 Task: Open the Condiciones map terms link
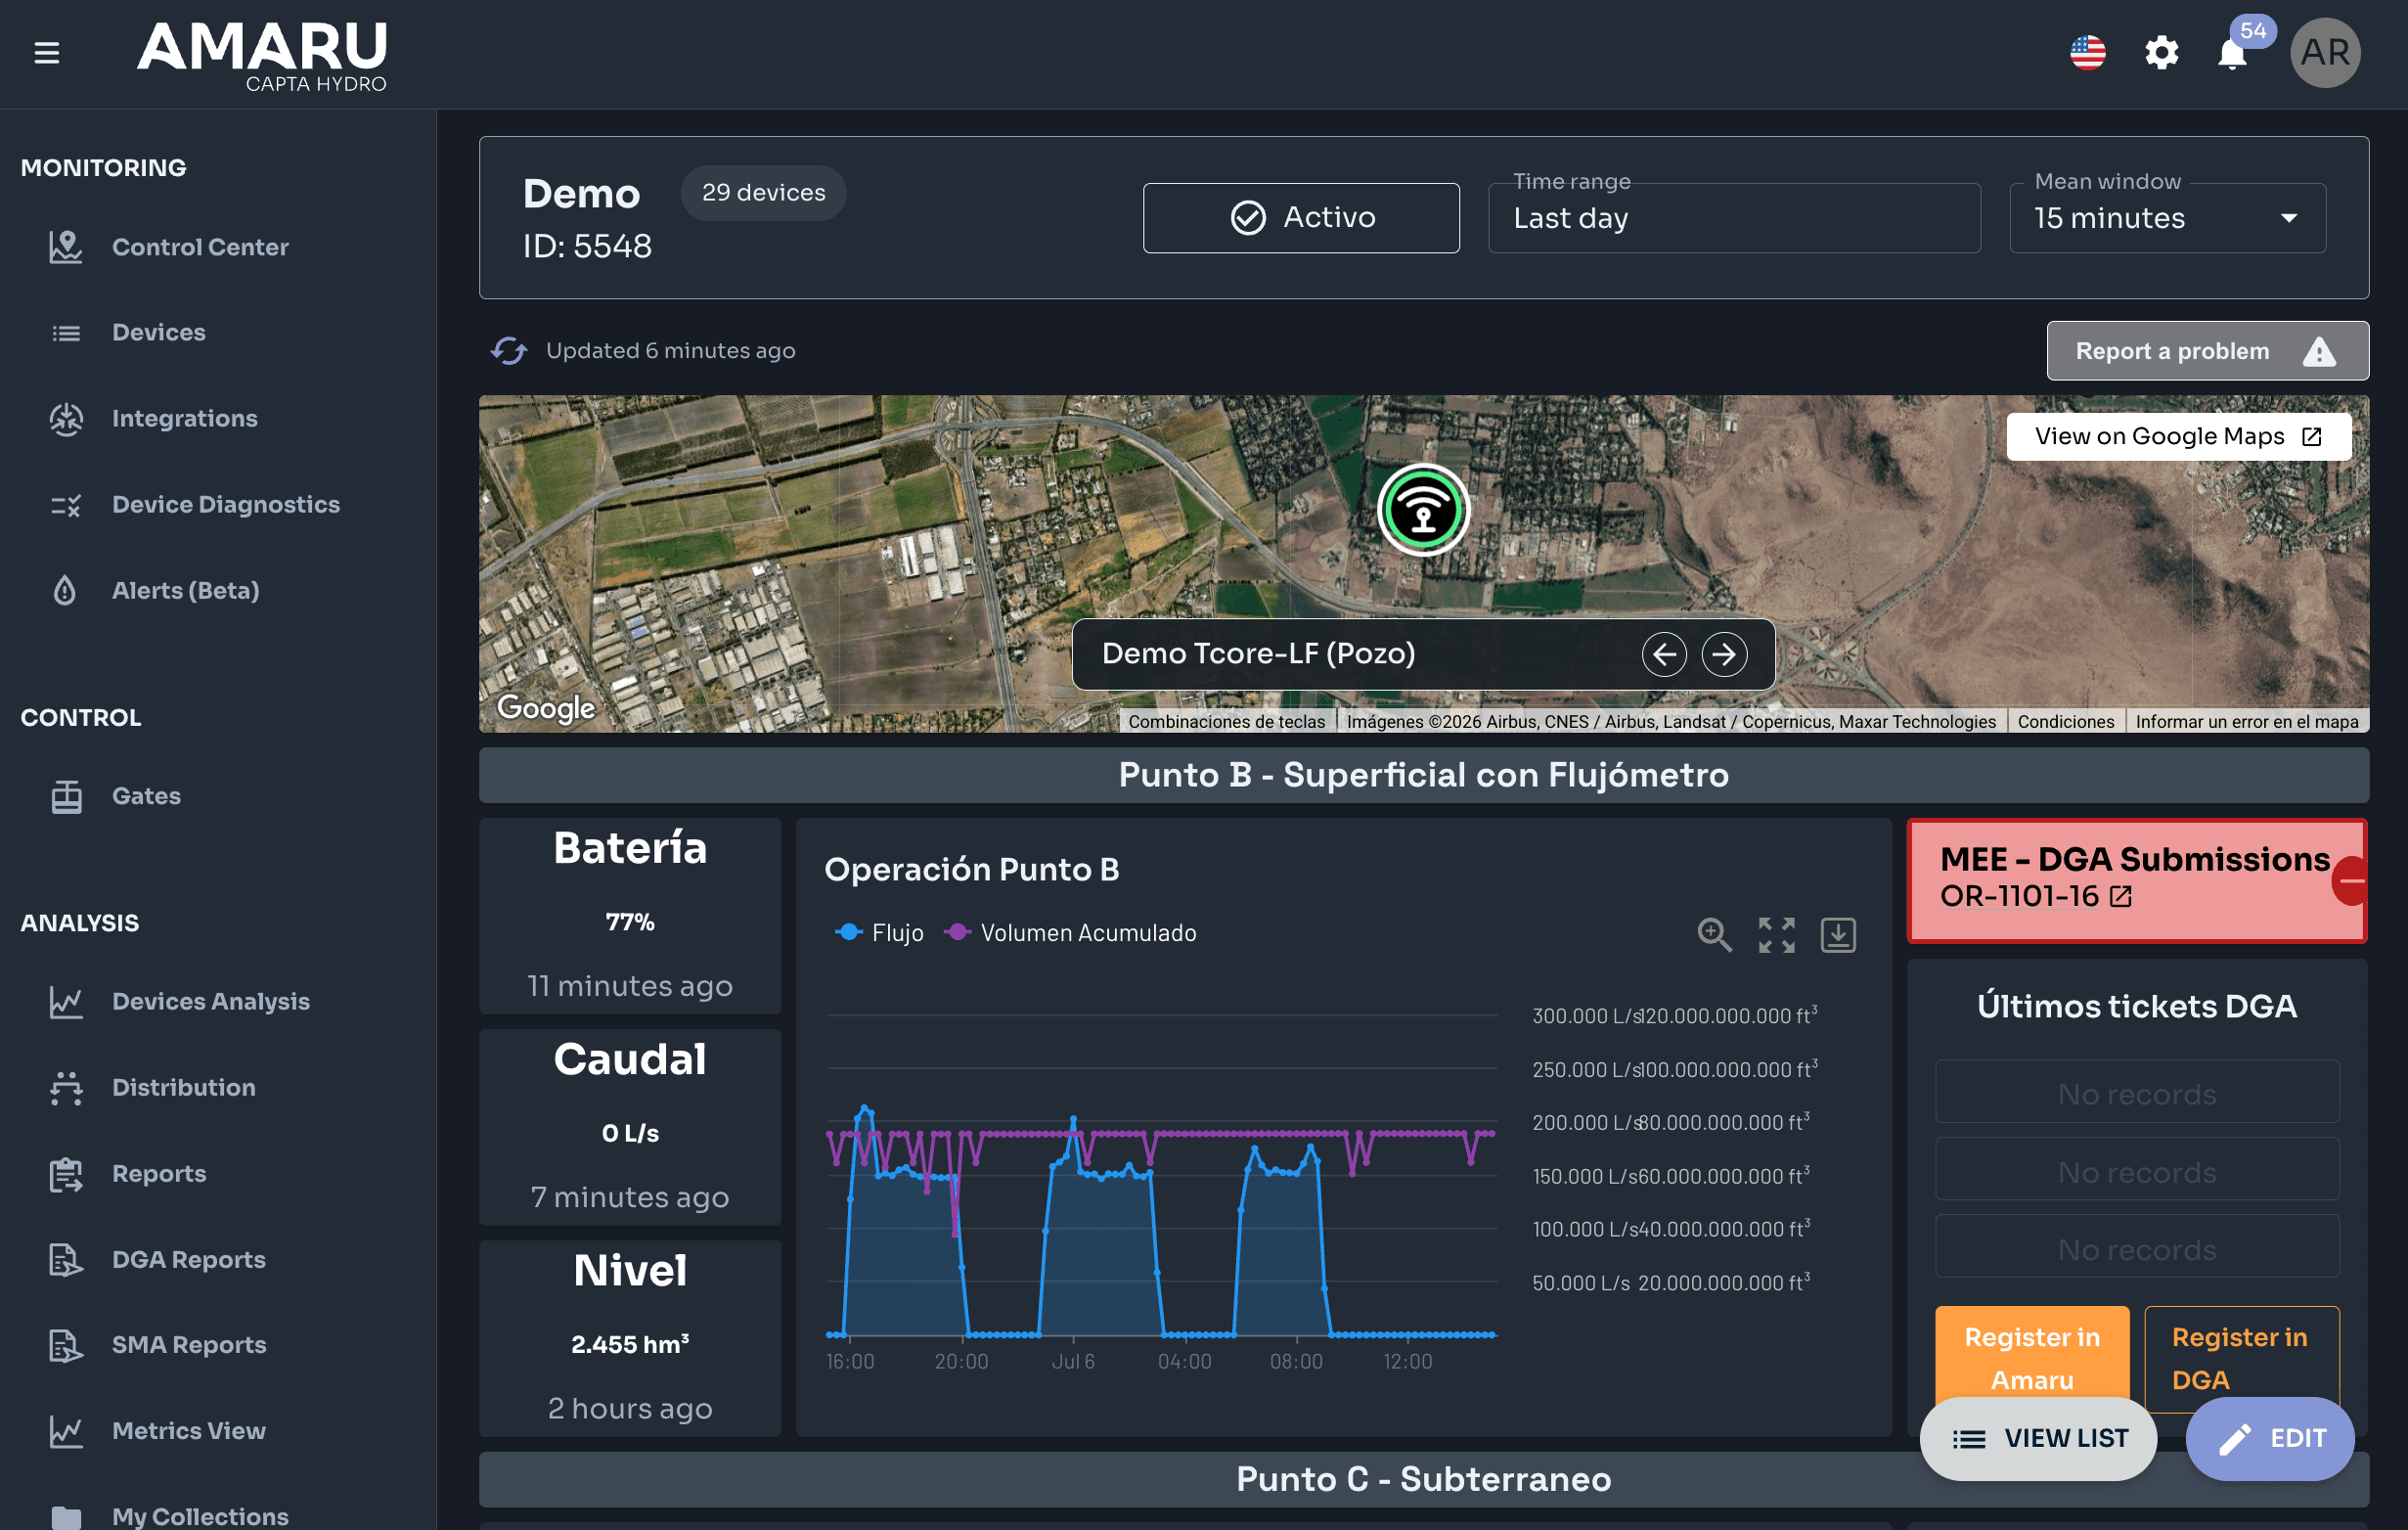(x=2065, y=722)
